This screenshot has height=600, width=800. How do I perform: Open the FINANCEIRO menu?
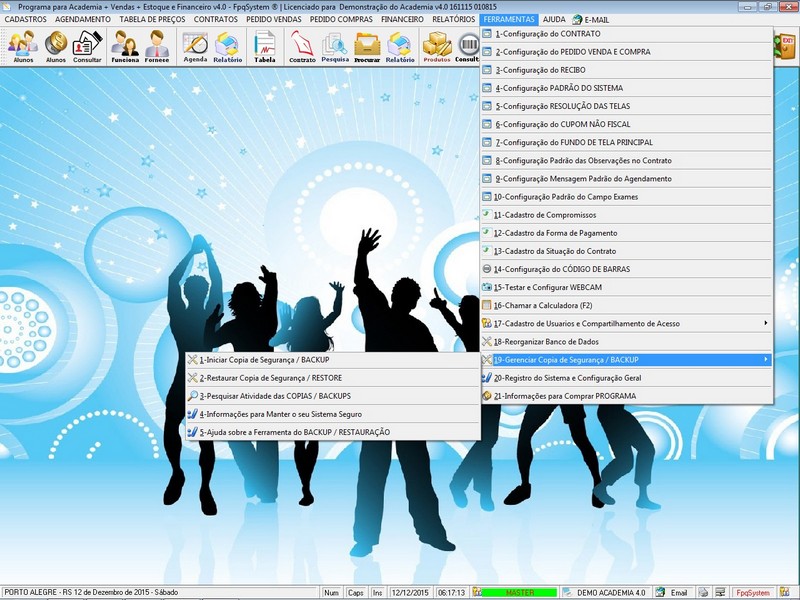[403, 19]
